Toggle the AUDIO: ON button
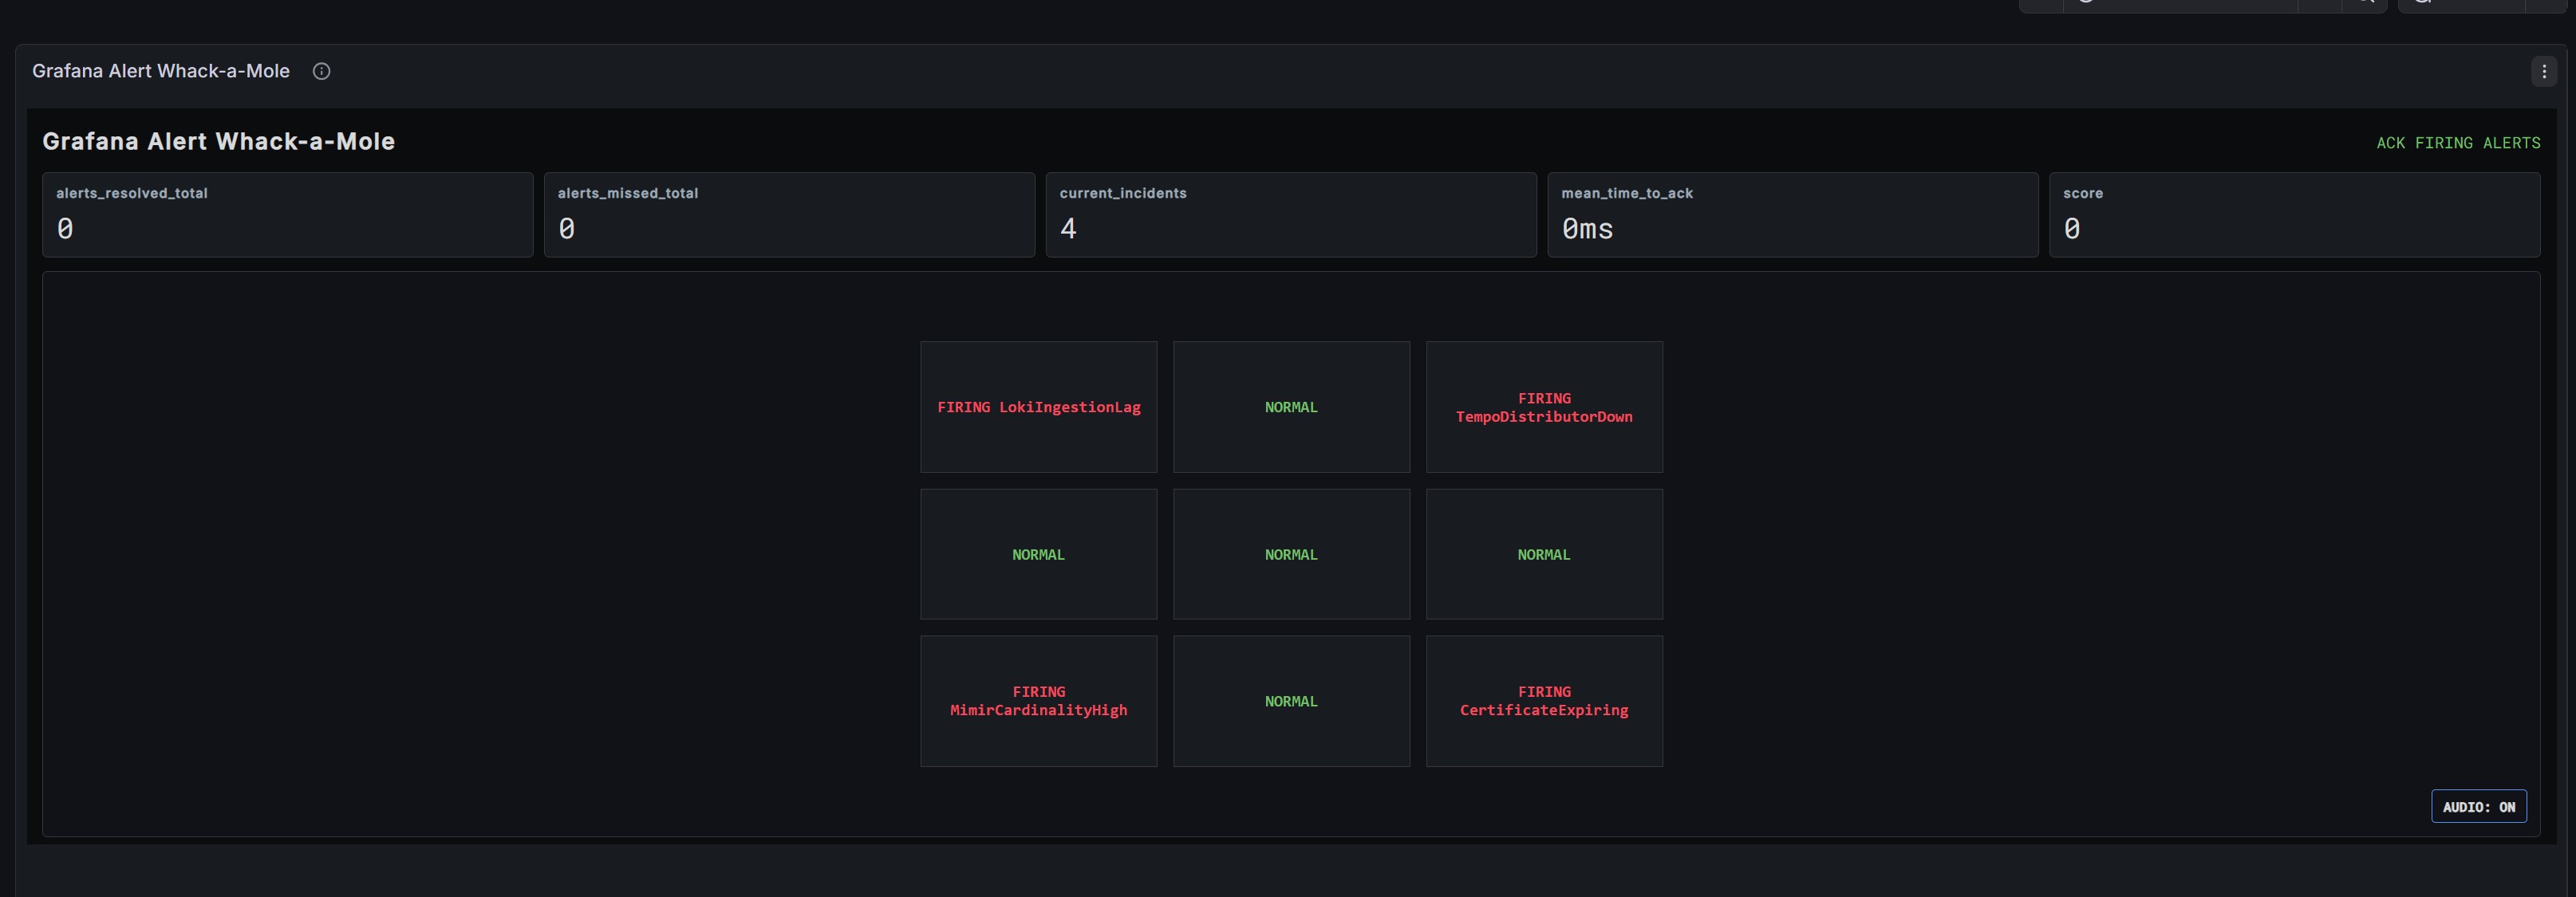The height and width of the screenshot is (897, 2576). tap(2478, 806)
